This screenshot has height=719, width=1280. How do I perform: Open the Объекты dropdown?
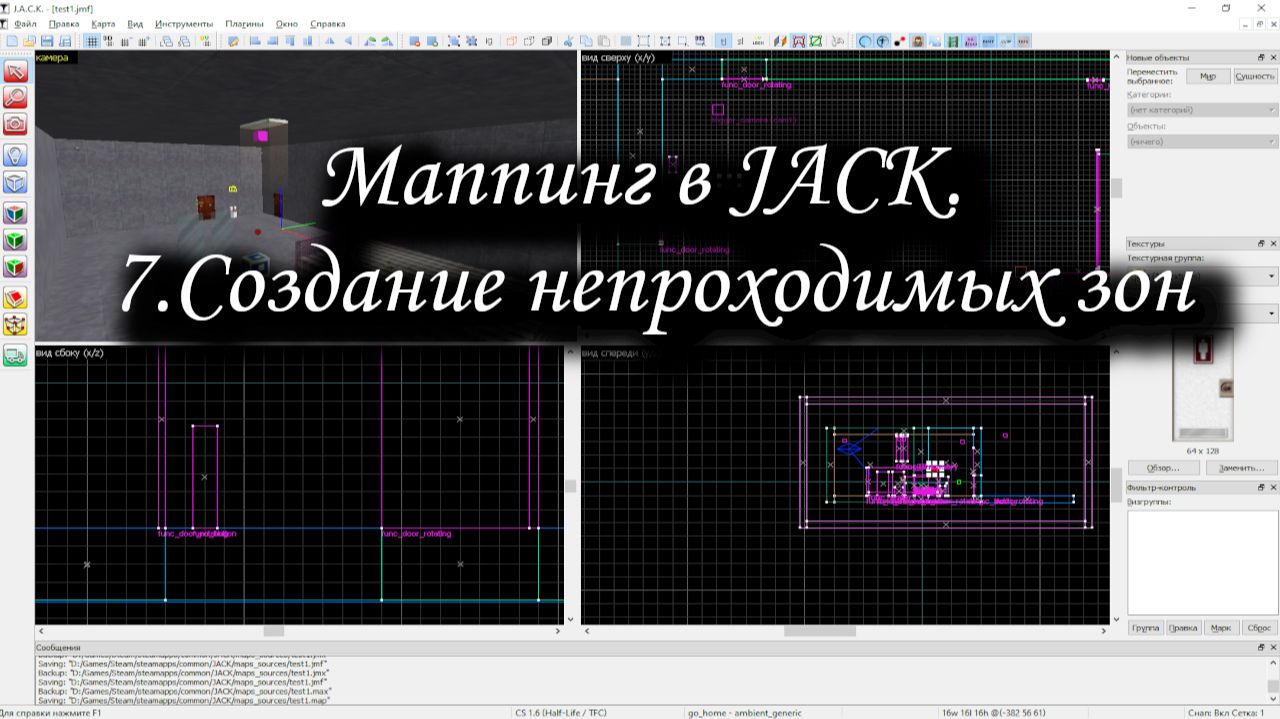pyautogui.click(x=1202, y=142)
